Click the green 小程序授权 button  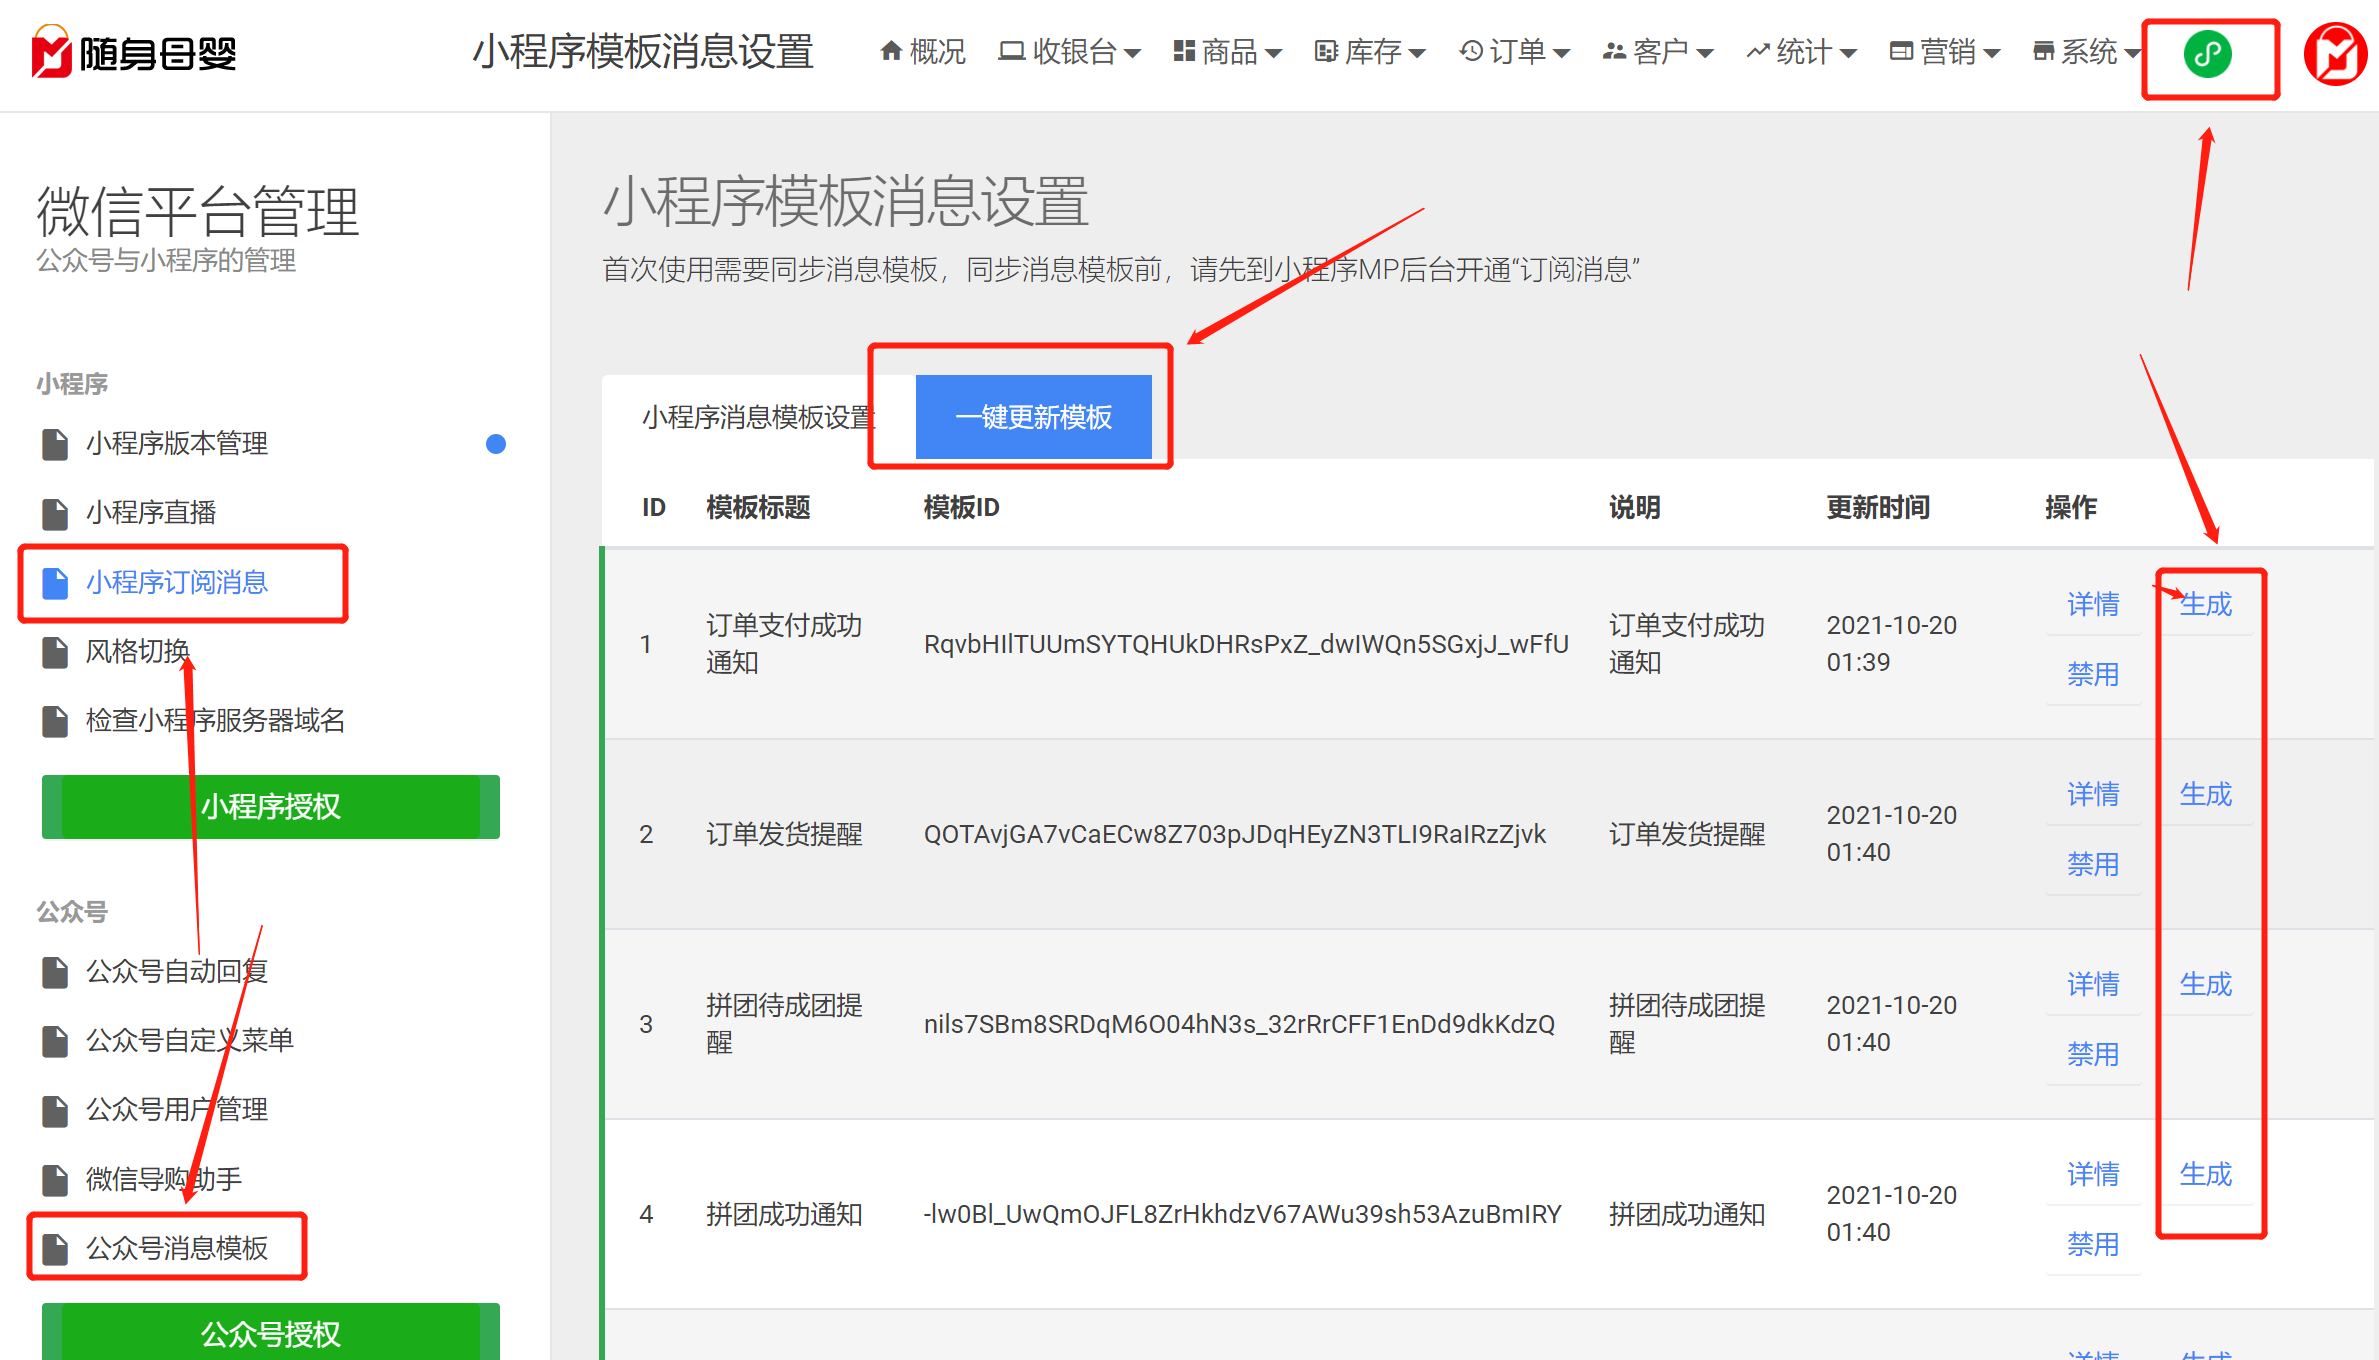[x=271, y=806]
